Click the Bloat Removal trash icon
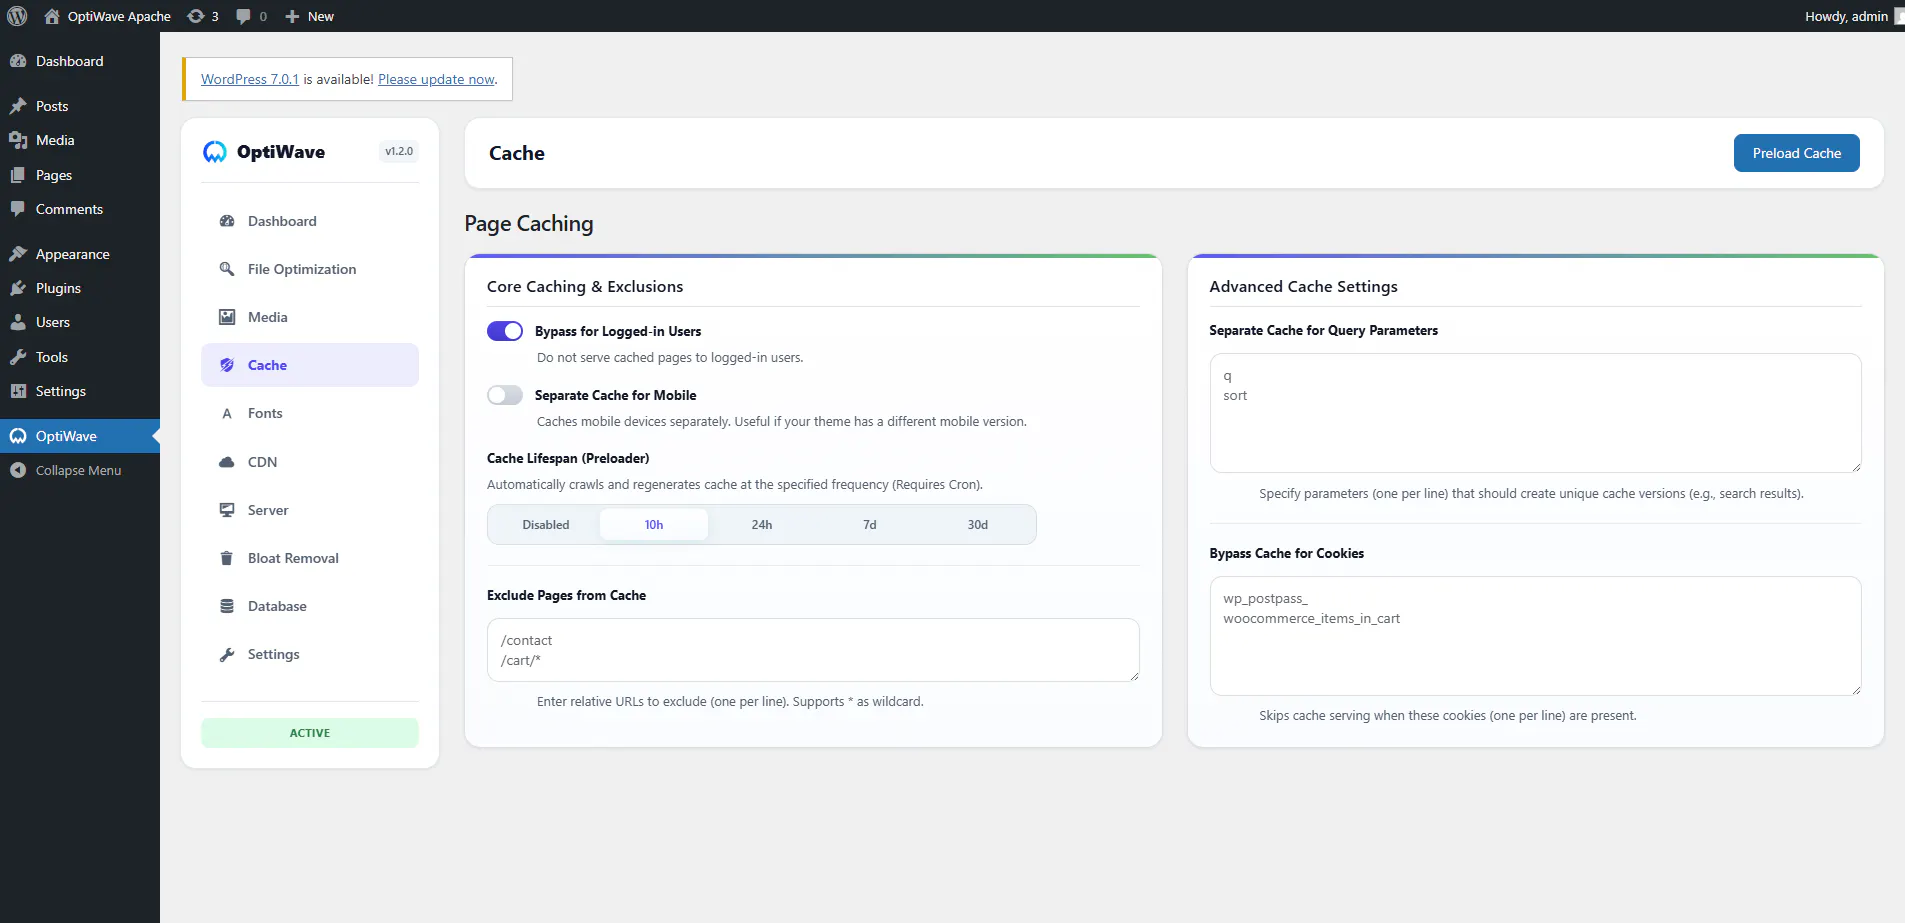This screenshot has height=923, width=1905. [227, 558]
